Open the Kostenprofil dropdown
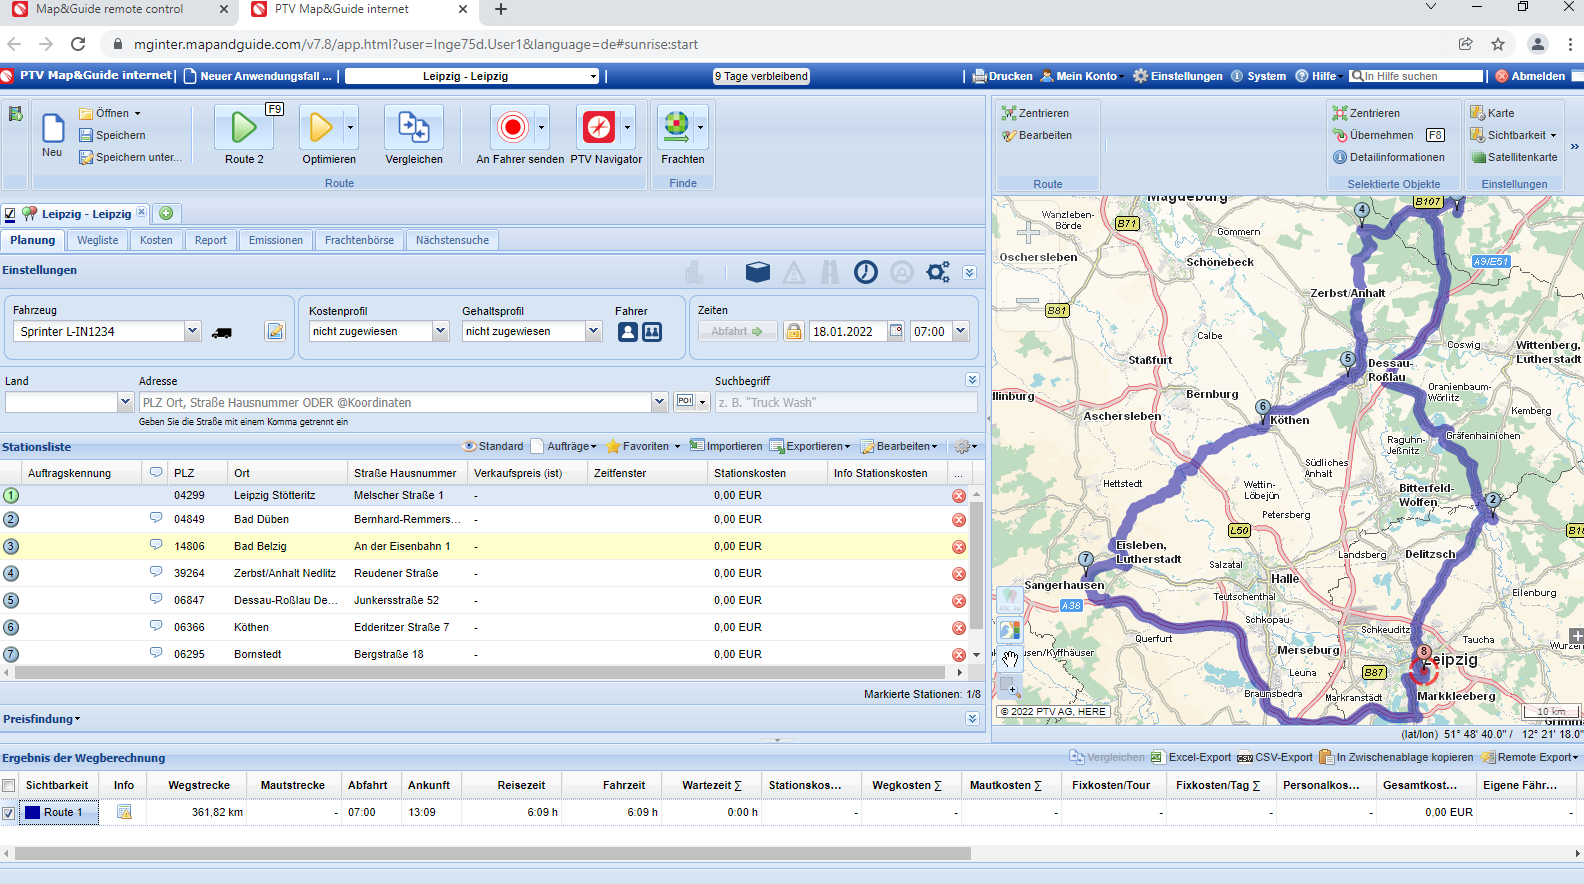This screenshot has width=1584, height=884. tap(440, 331)
